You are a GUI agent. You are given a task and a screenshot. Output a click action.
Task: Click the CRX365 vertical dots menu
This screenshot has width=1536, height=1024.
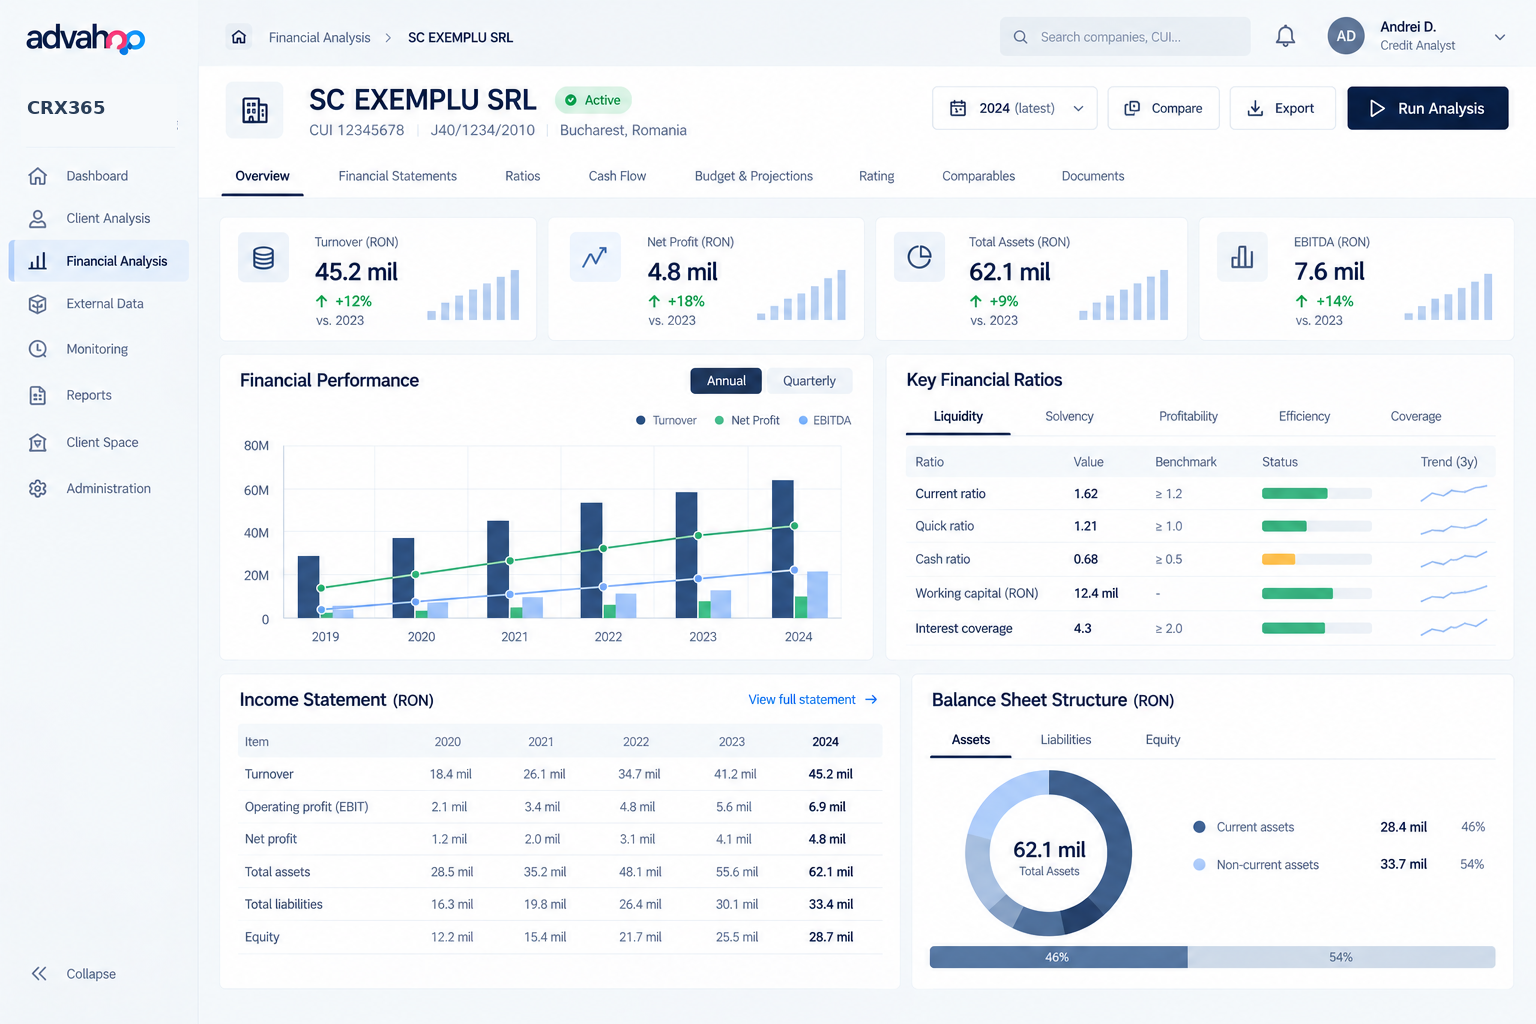[178, 126]
